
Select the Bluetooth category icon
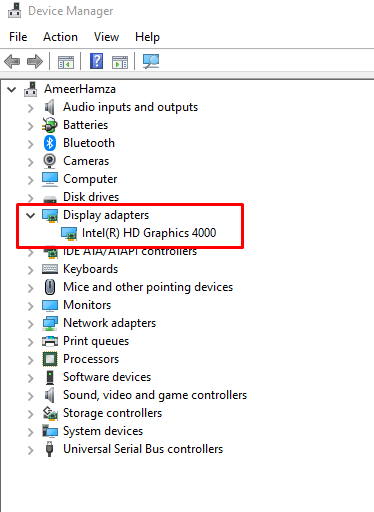[x=50, y=143]
